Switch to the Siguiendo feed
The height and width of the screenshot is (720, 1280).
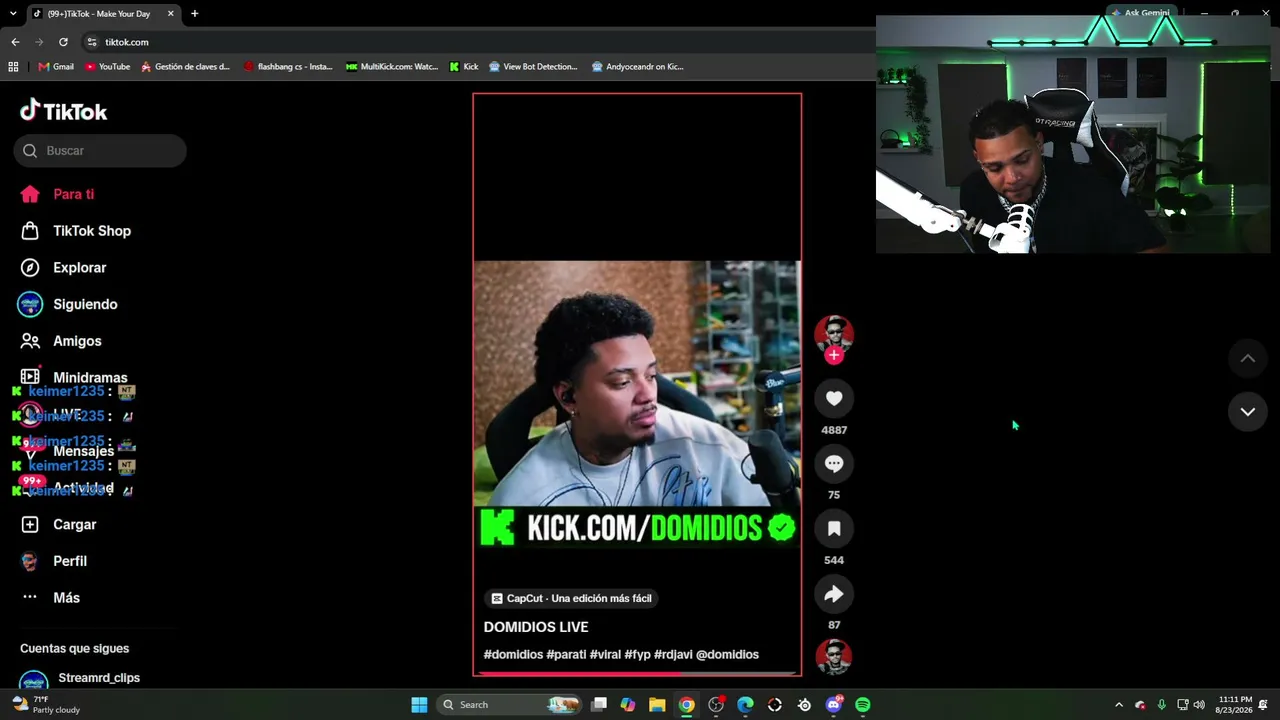[x=85, y=304]
